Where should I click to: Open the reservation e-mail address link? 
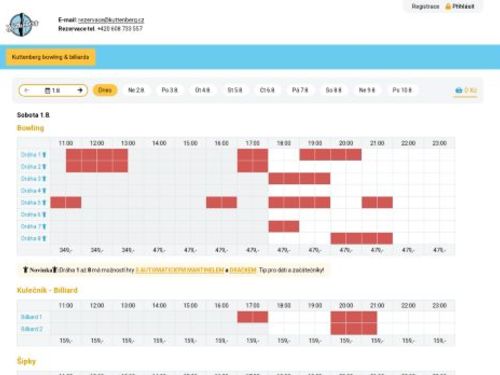click(111, 20)
